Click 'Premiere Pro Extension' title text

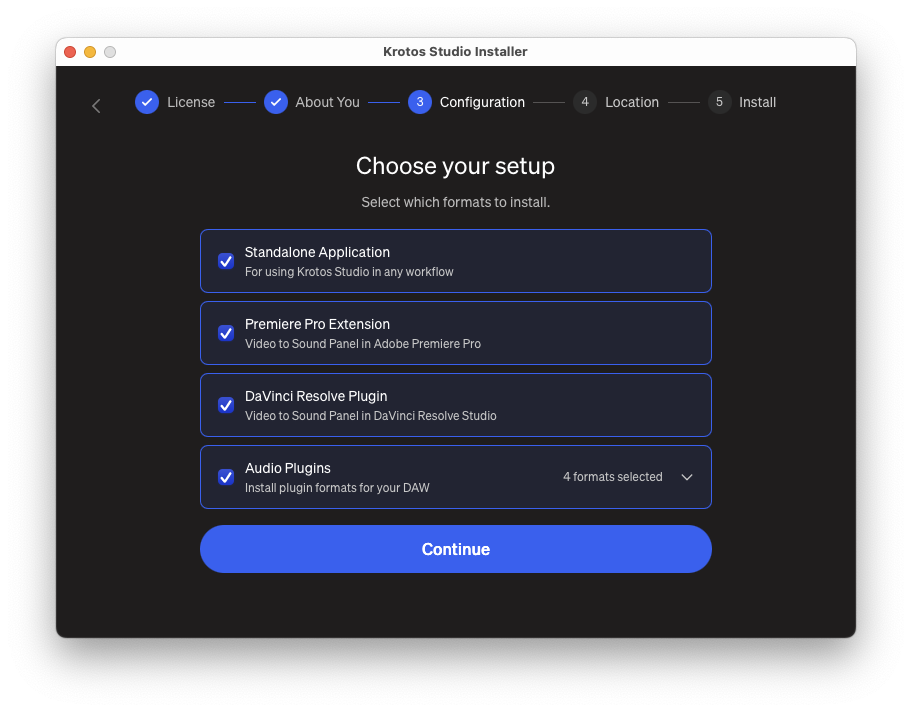click(x=318, y=324)
